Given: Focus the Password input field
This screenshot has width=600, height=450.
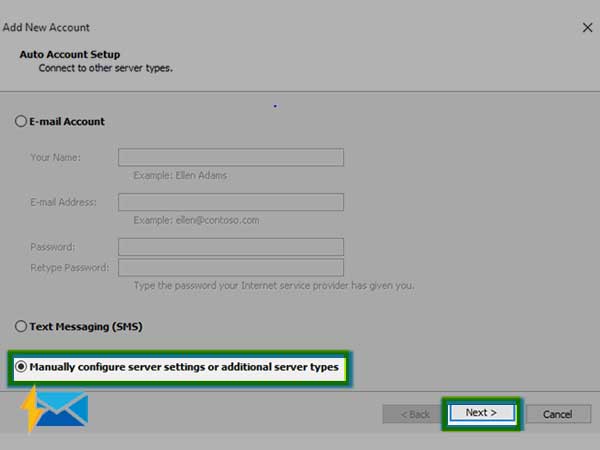Looking at the screenshot, I should coord(231,247).
